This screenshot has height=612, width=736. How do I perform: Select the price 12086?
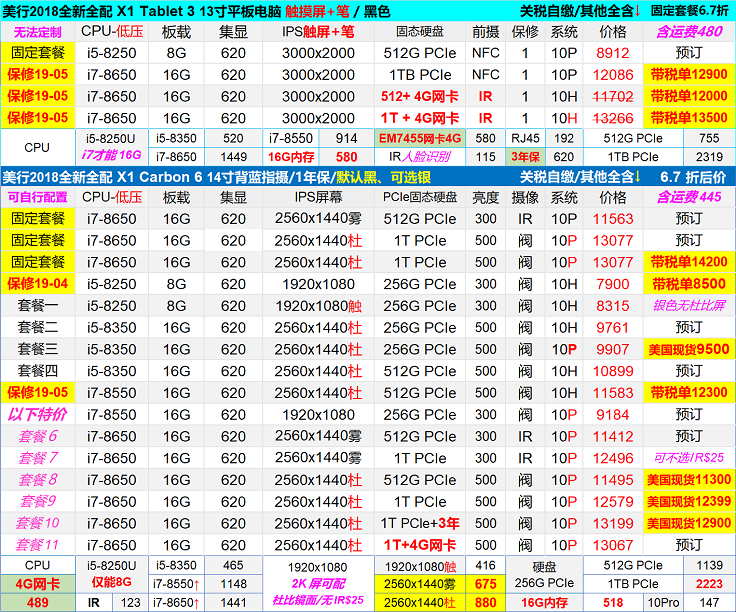pyautogui.click(x=613, y=75)
